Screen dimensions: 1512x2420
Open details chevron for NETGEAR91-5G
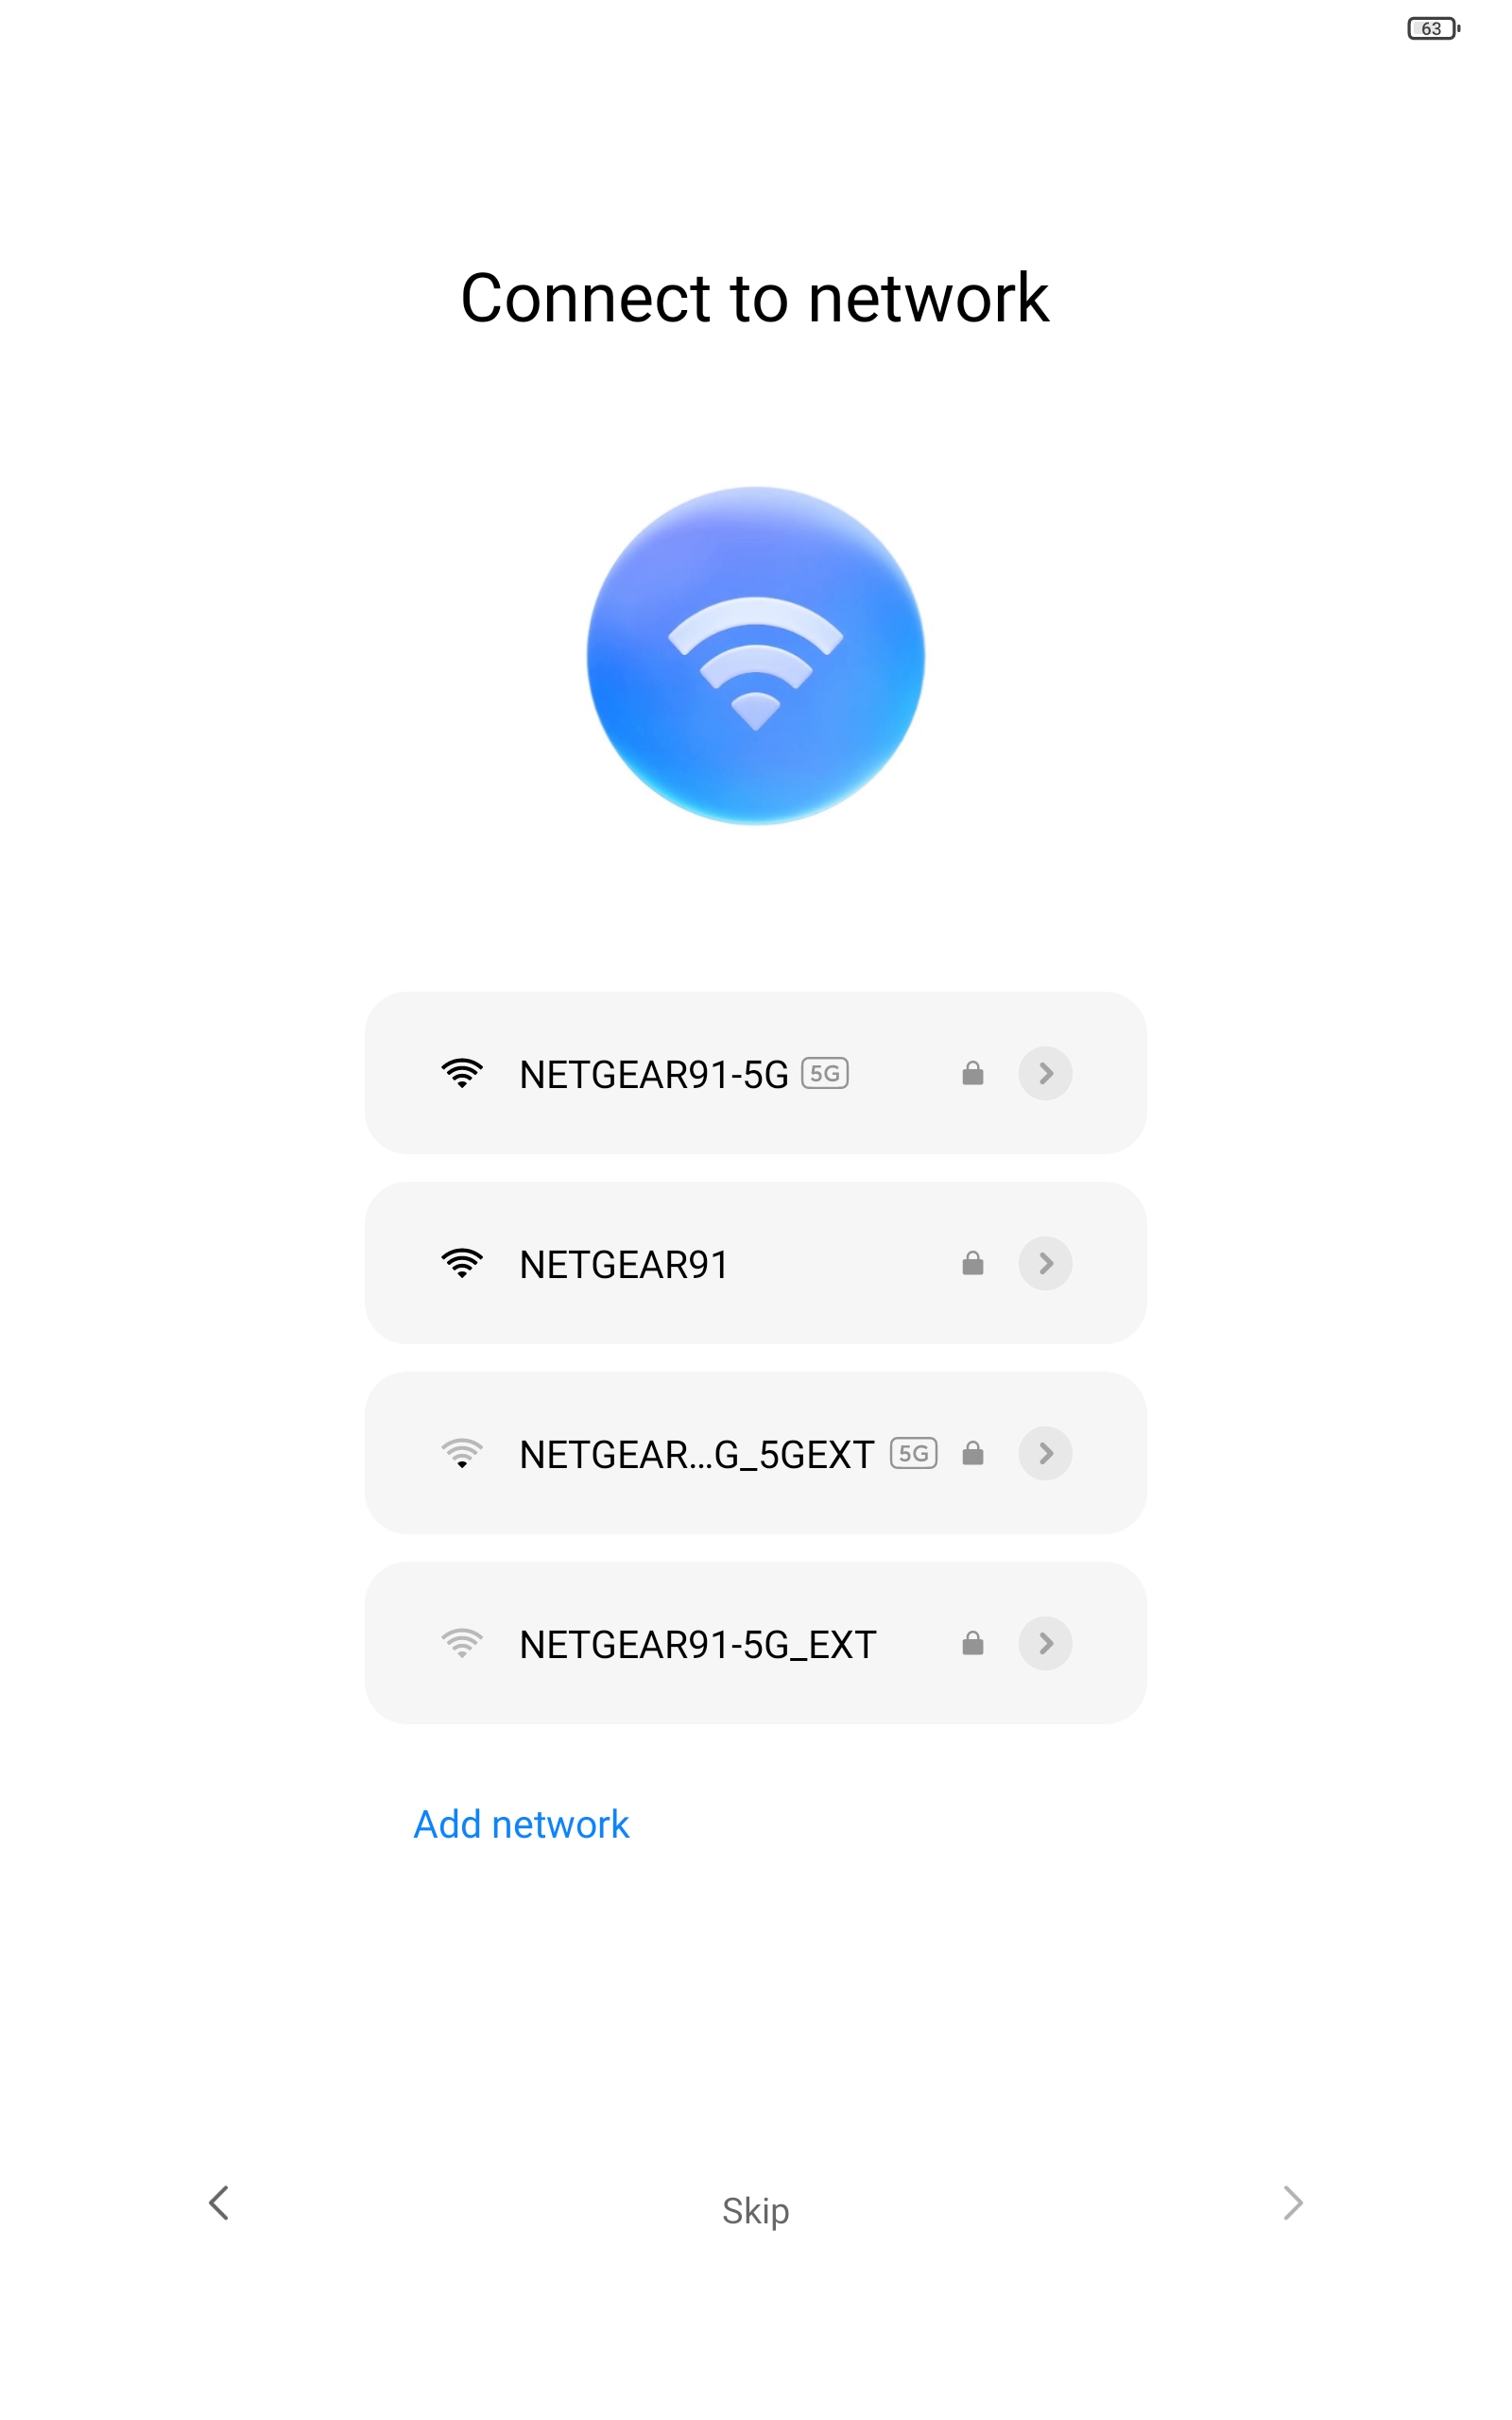(1046, 1073)
